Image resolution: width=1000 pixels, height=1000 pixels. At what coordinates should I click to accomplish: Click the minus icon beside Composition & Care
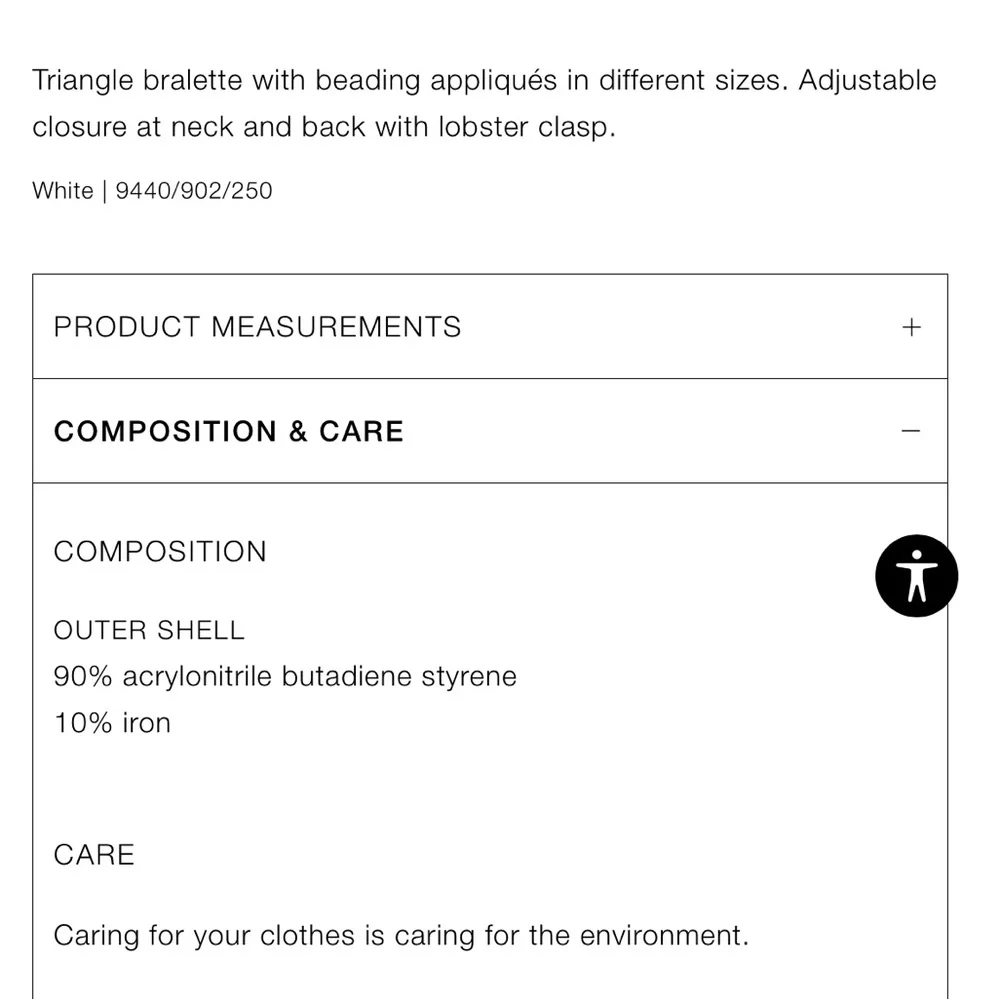(x=911, y=431)
